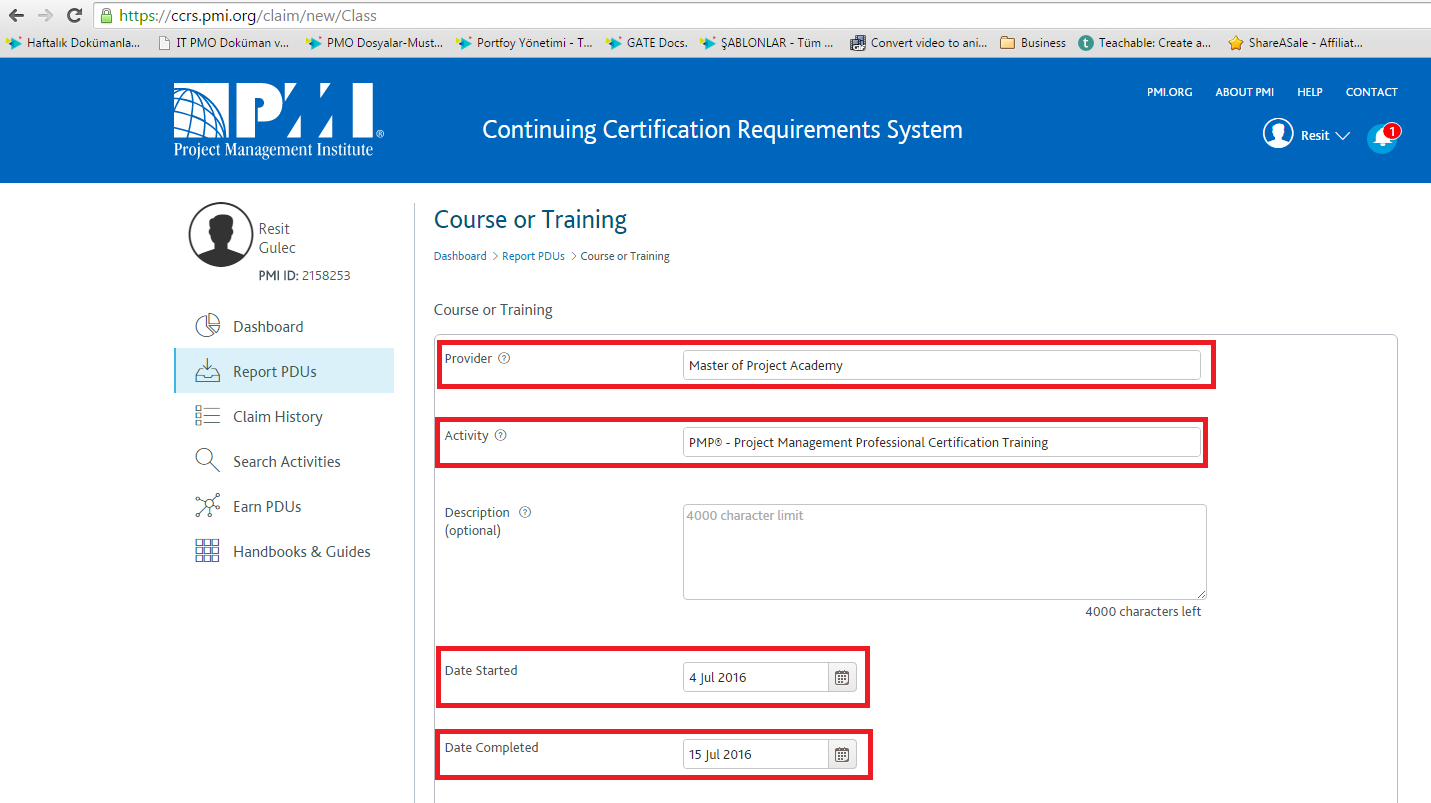Click the browser address bar URL

[x=248, y=16]
